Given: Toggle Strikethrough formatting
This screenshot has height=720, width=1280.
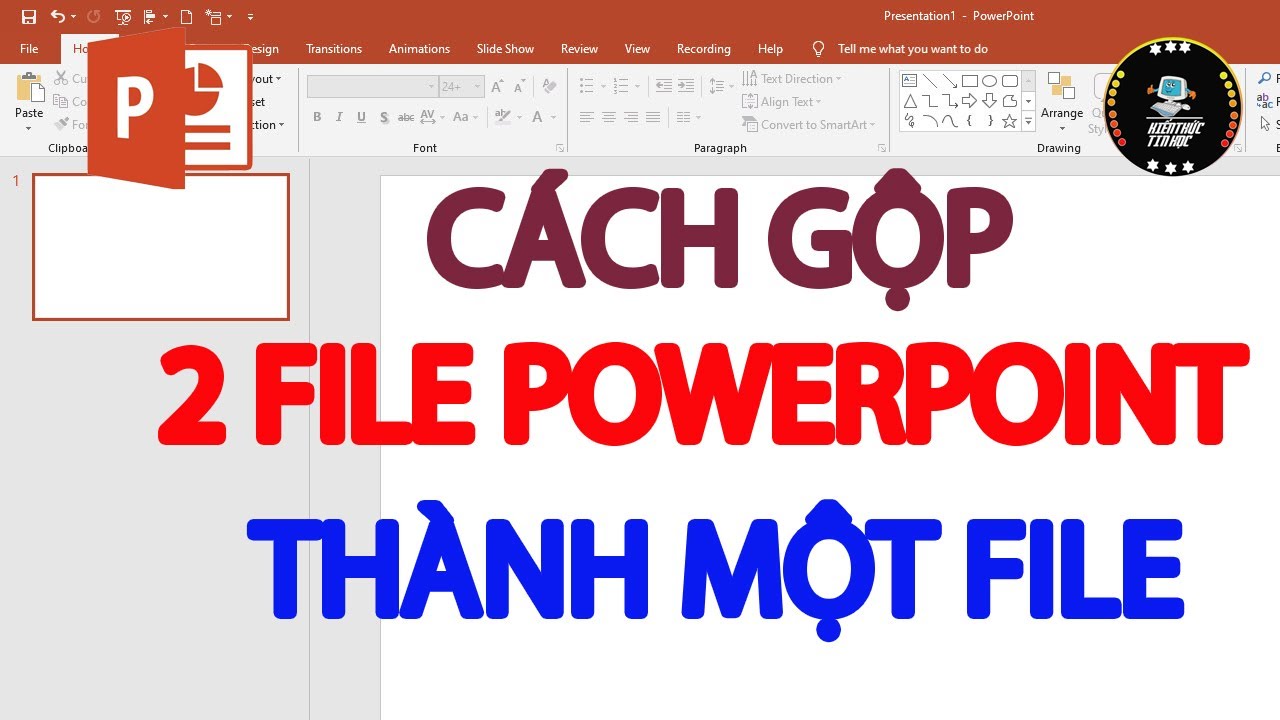Looking at the screenshot, I should (x=406, y=117).
